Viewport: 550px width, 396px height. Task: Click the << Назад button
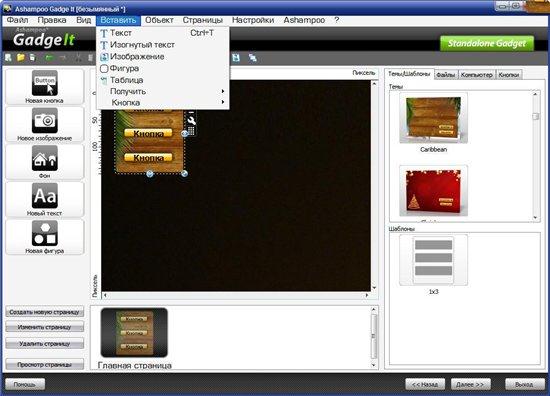[425, 384]
